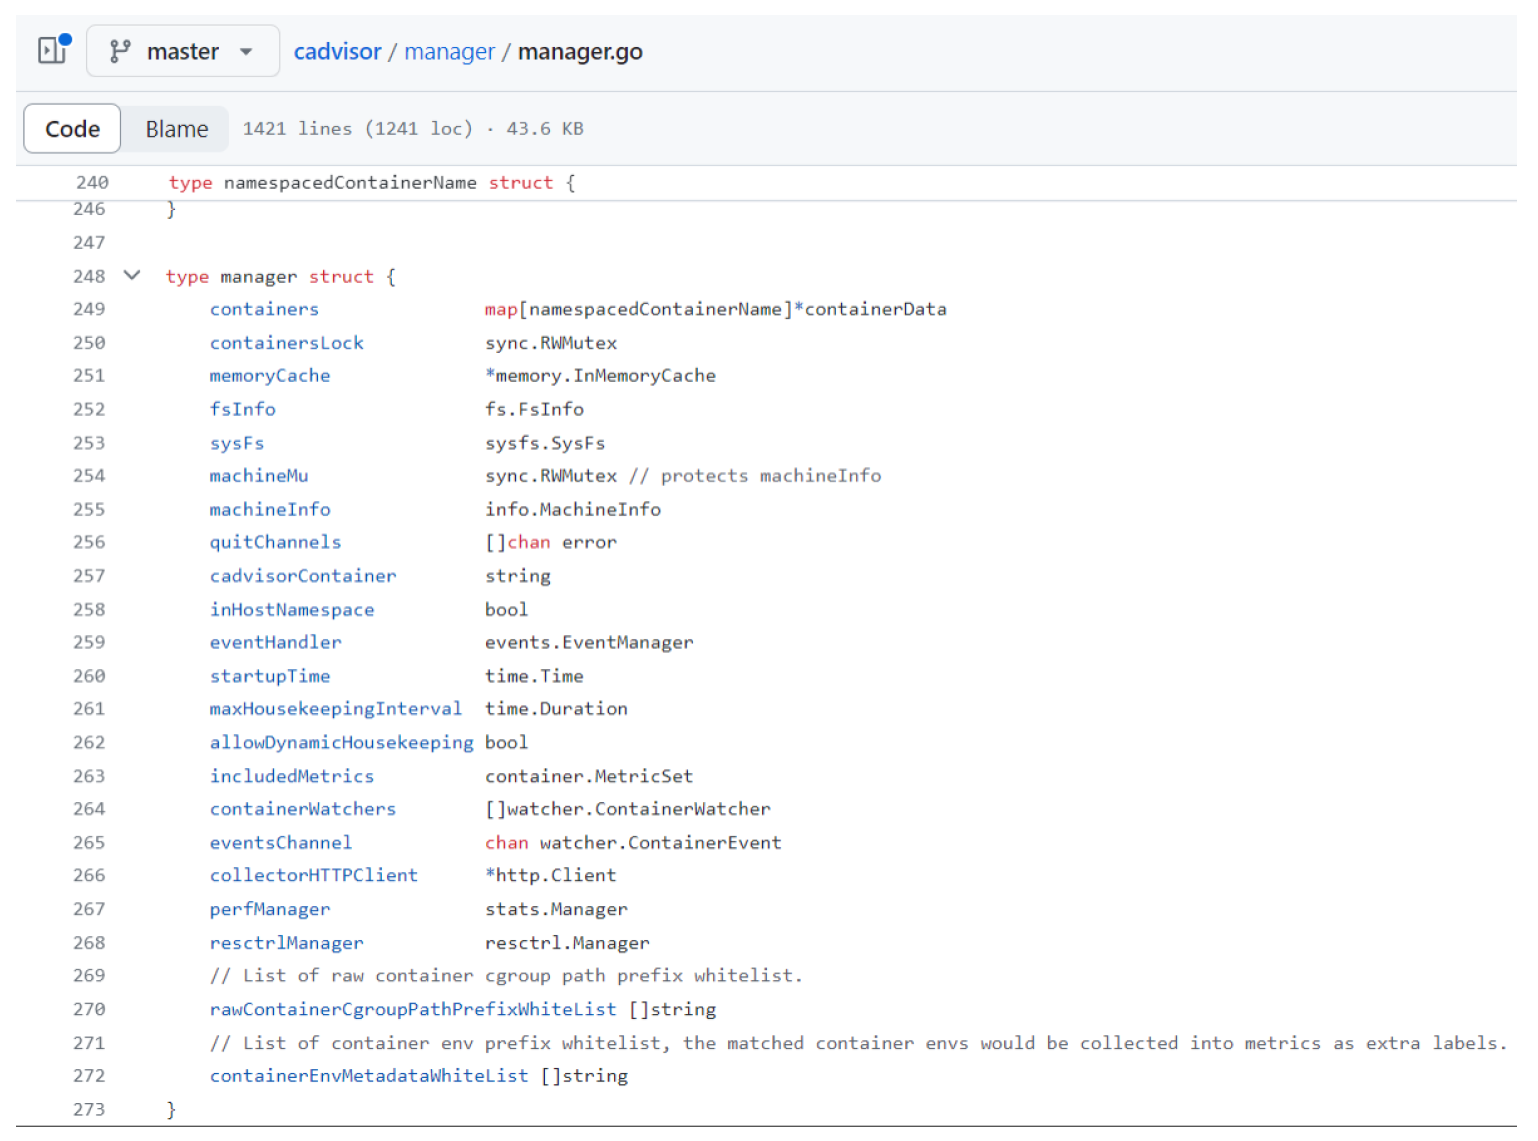This screenshot has width=1538, height=1141.
Task: Select line number 273
Action: (x=89, y=1109)
